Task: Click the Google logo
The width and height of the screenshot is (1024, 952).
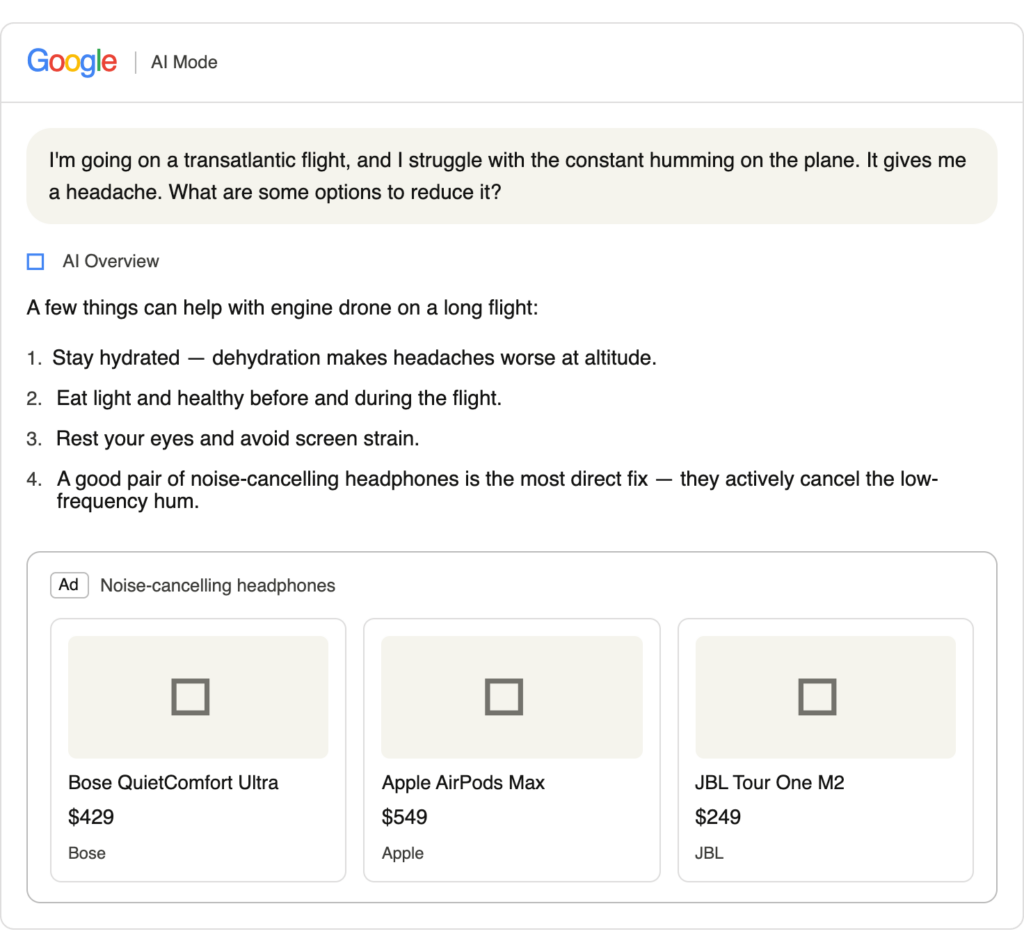Action: [72, 61]
